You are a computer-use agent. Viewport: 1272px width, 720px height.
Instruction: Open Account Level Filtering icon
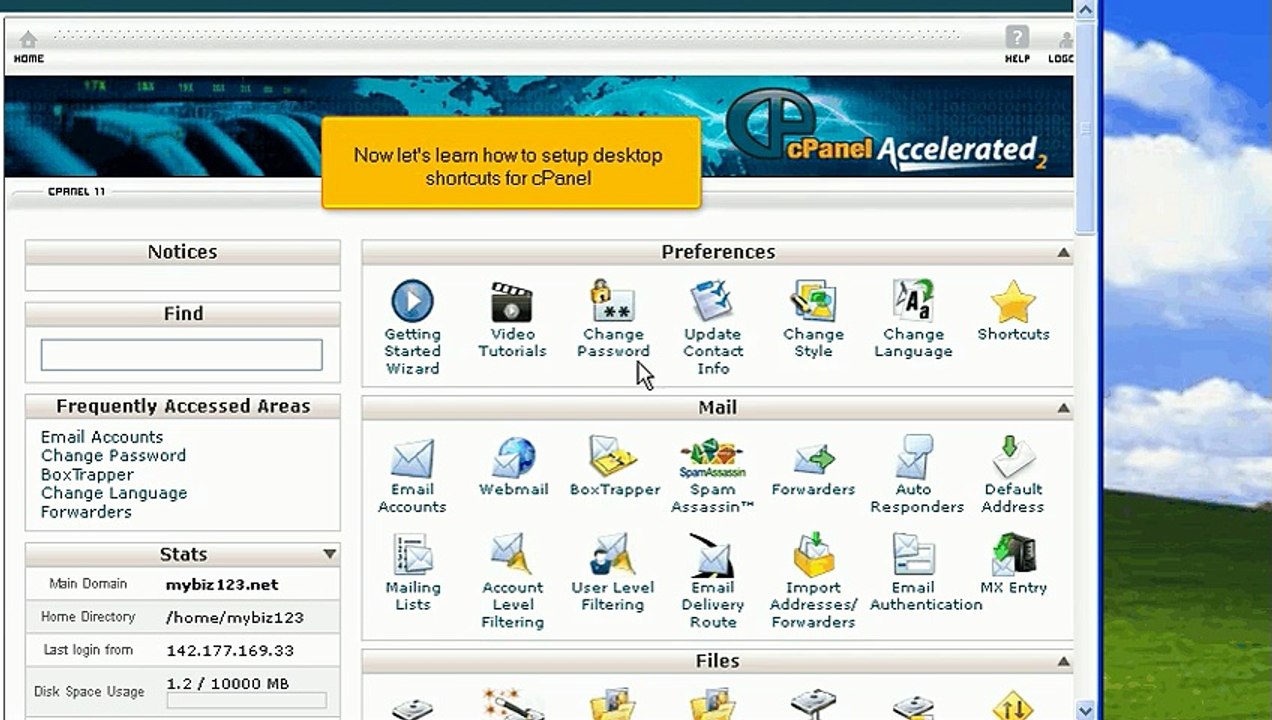(x=512, y=555)
